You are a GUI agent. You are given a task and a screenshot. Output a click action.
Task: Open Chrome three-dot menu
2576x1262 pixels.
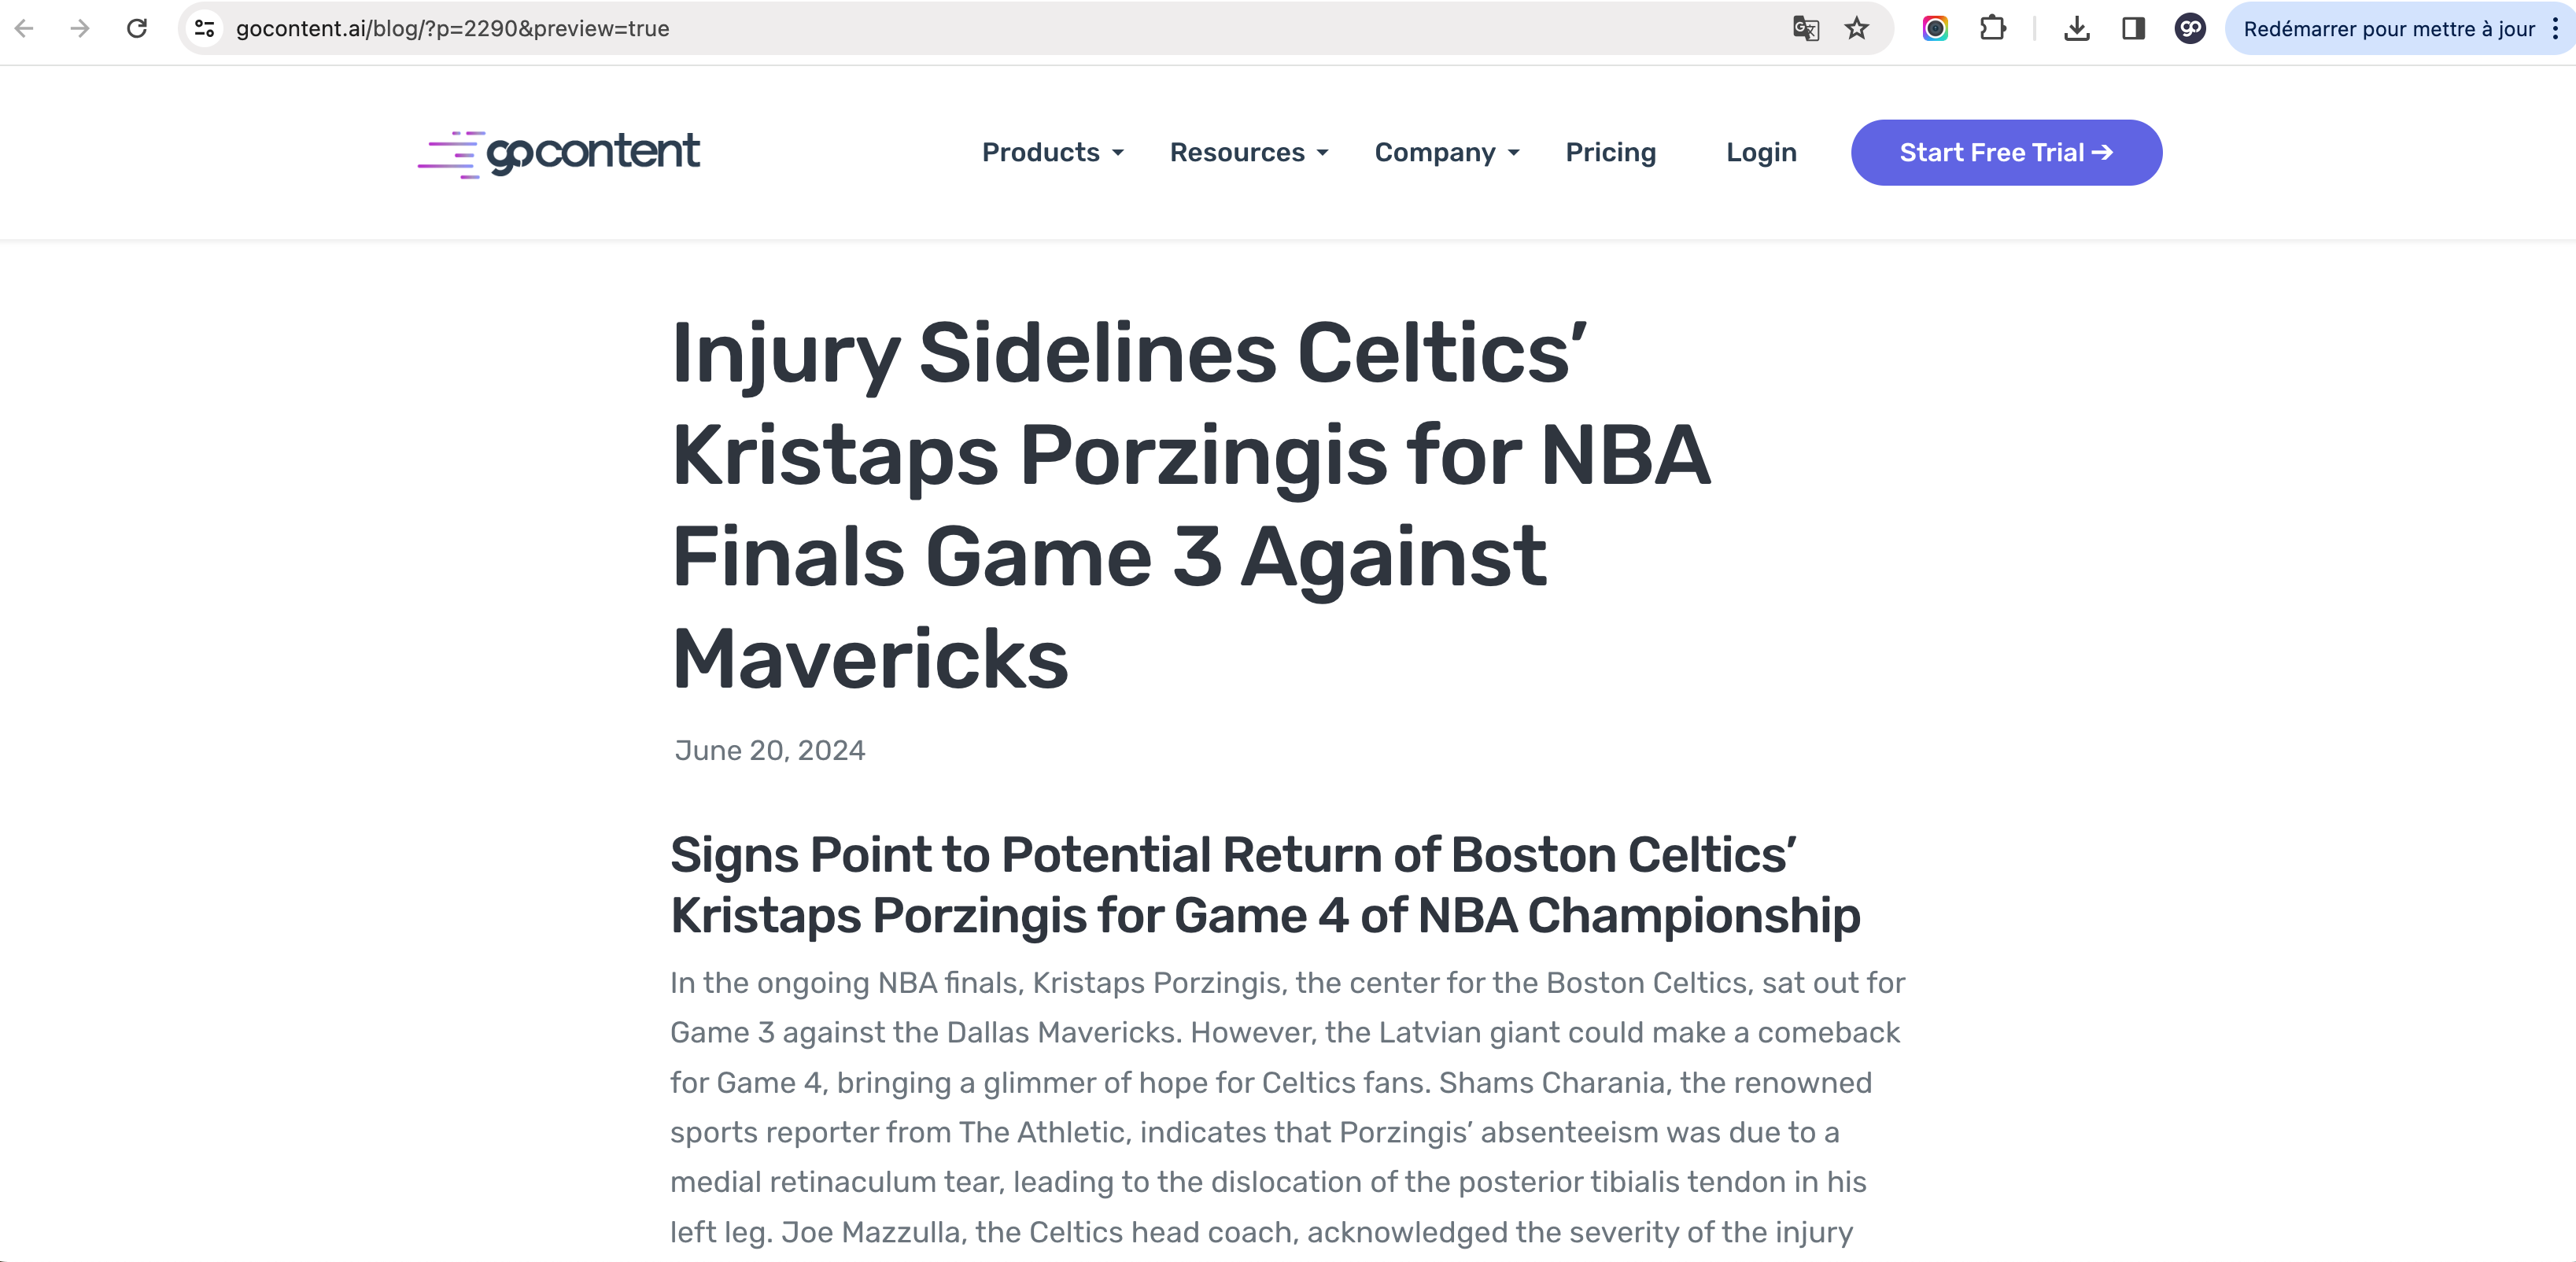point(2555,28)
